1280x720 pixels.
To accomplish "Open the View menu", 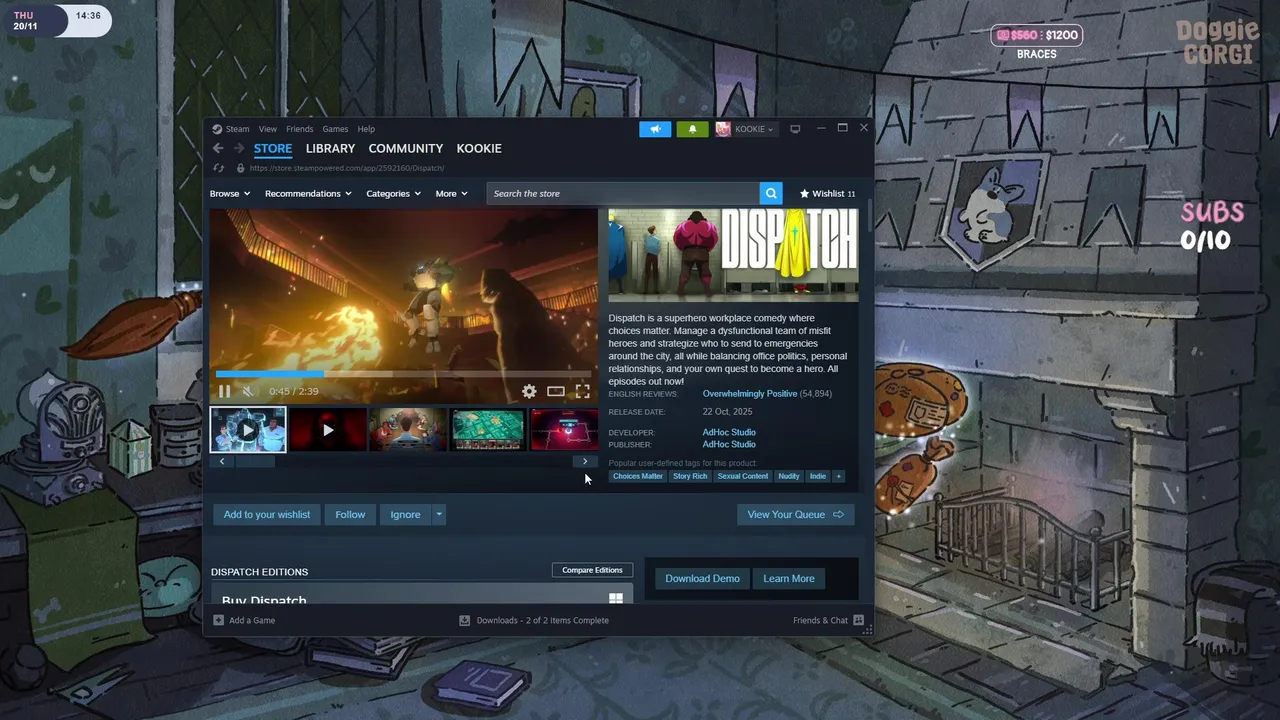I will tap(268, 129).
